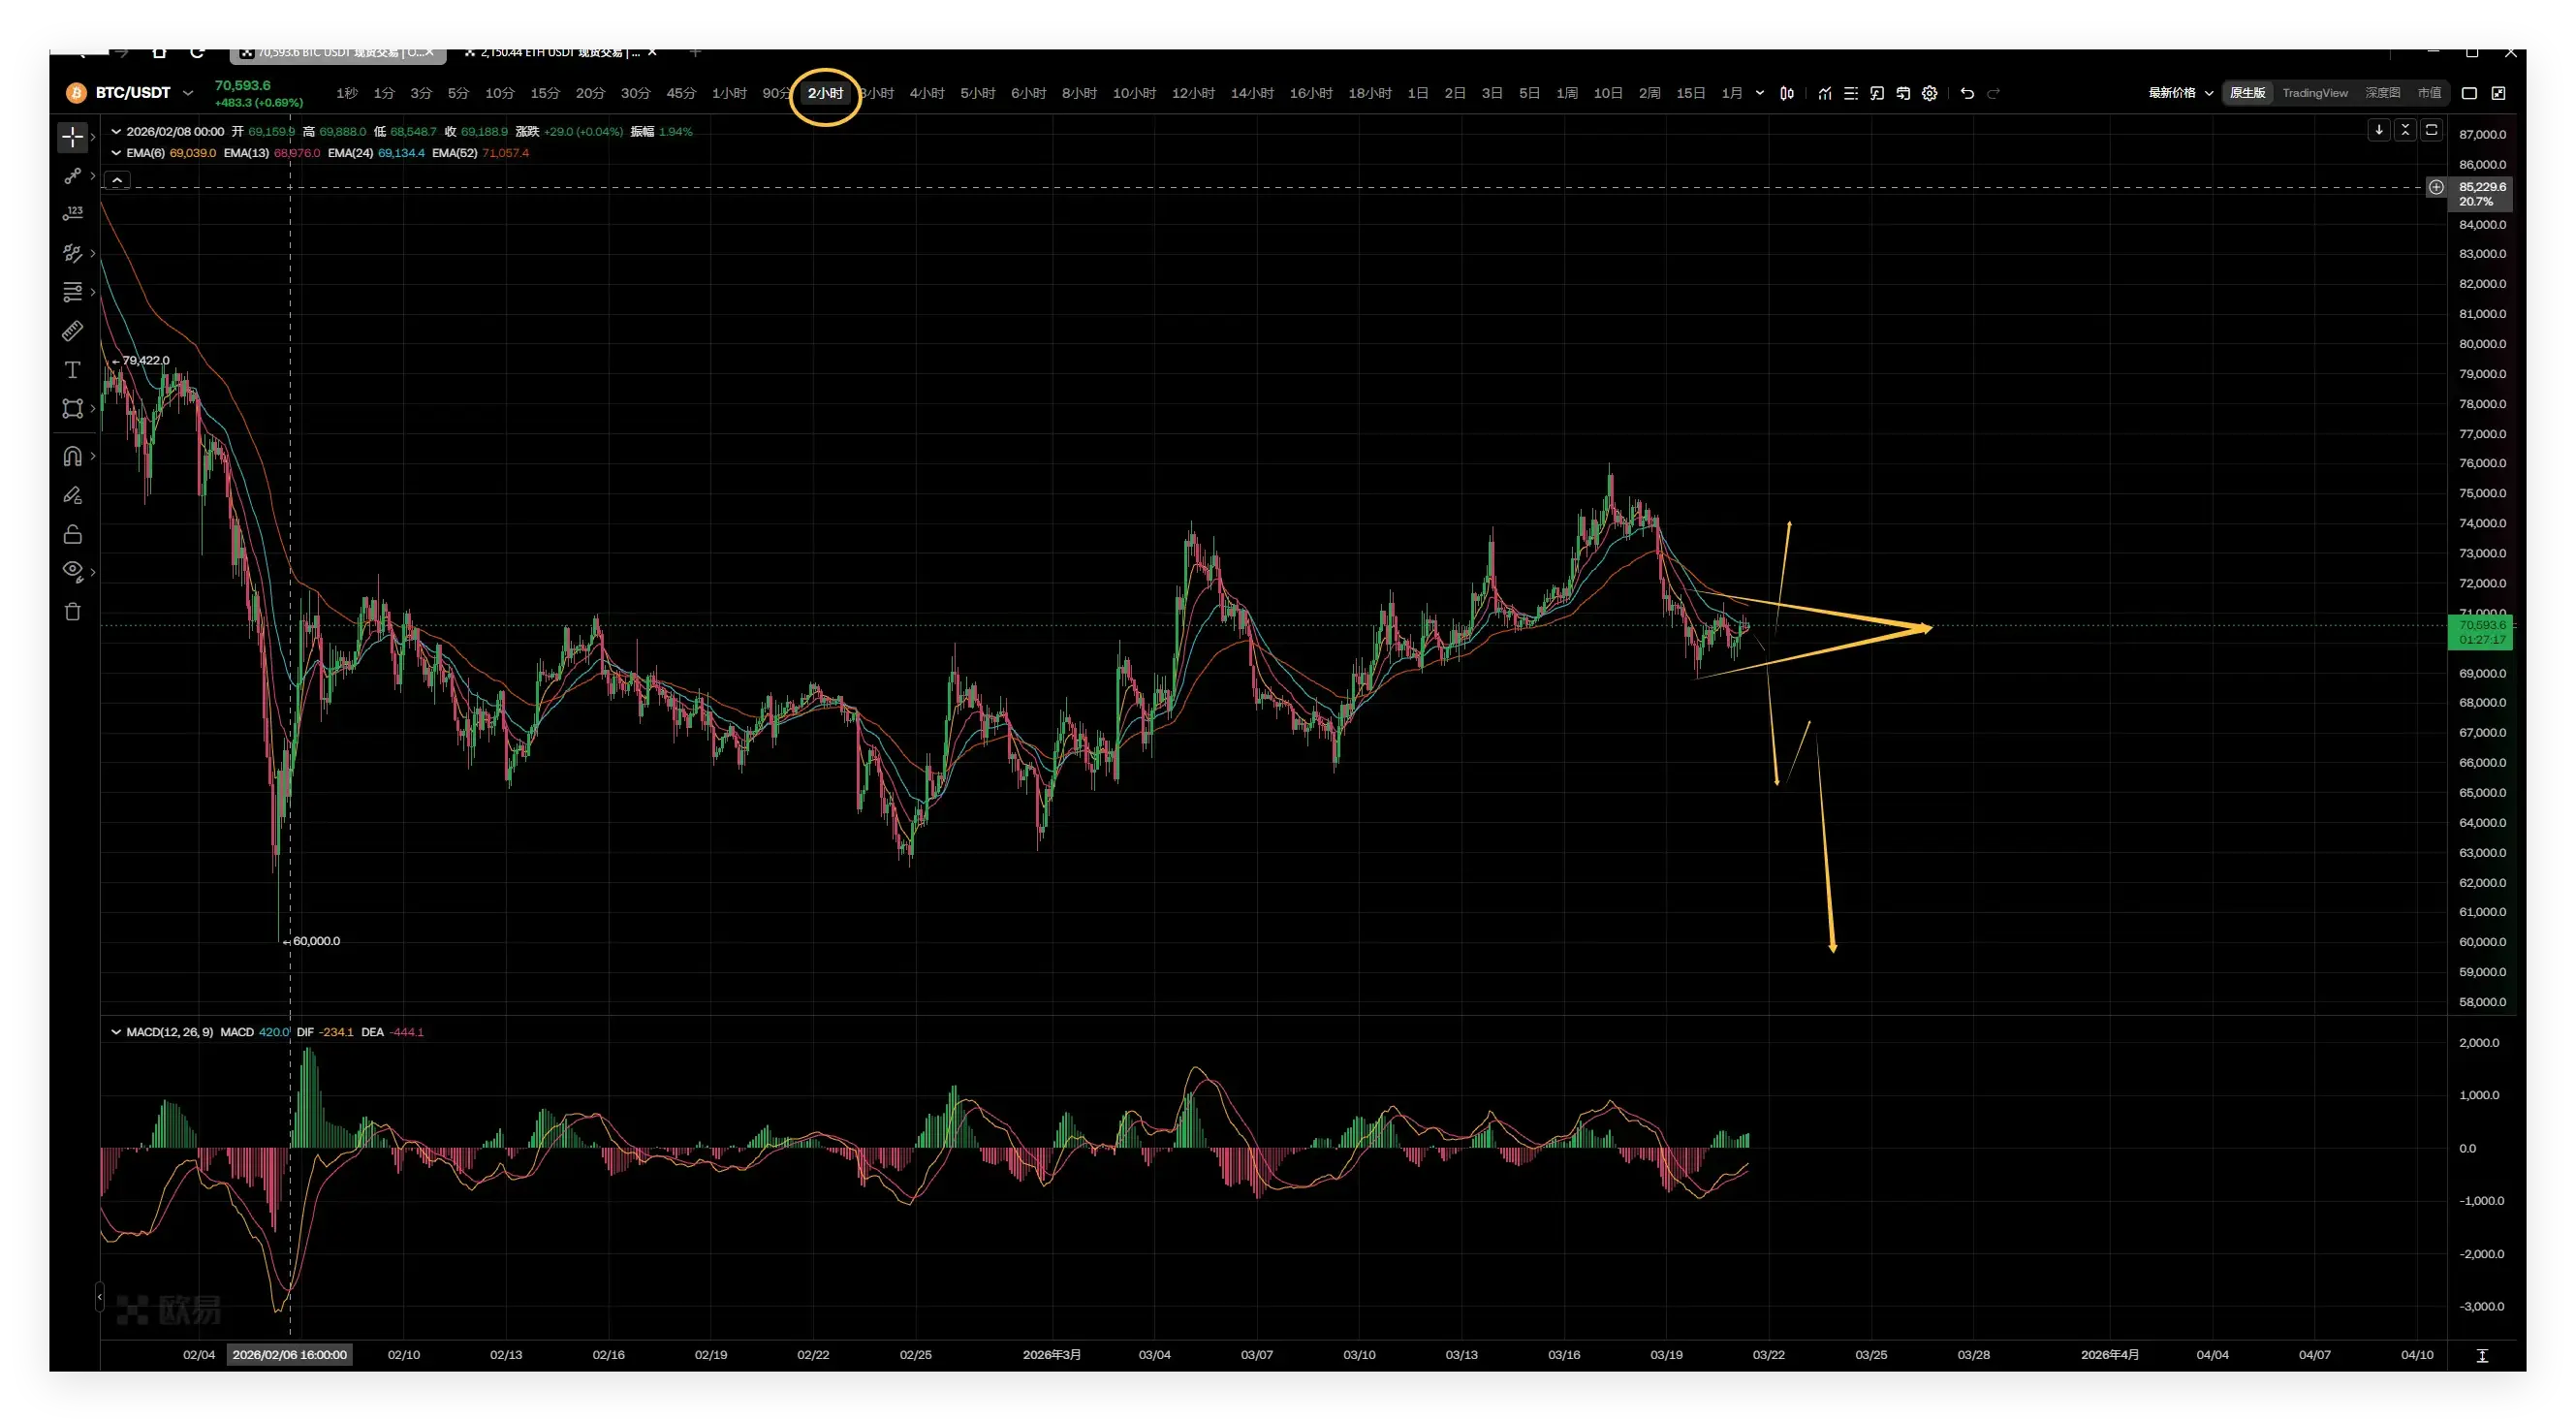Screen dimensions: 2576x1421
Task: Click the MACD indicator legend chevron
Action: 116,1032
